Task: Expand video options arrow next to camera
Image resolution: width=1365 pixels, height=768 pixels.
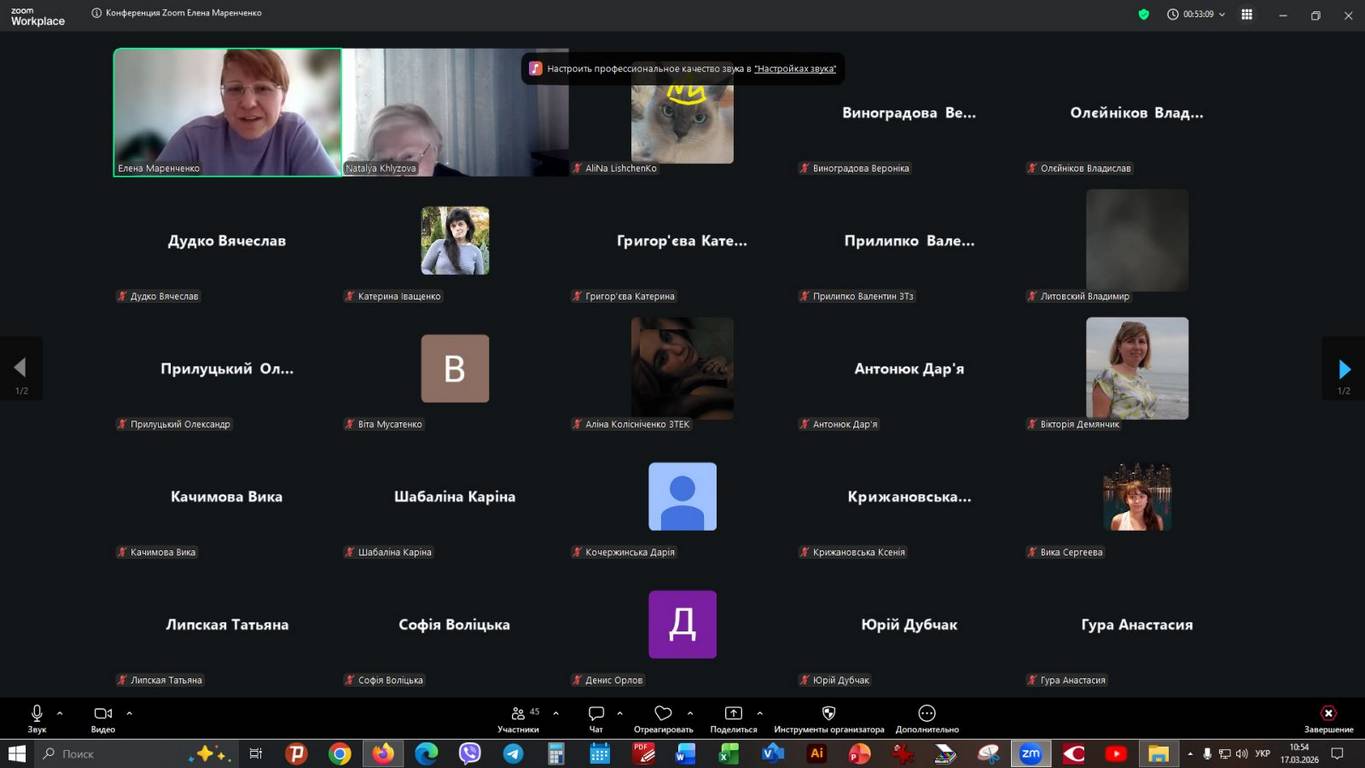Action: click(x=129, y=713)
